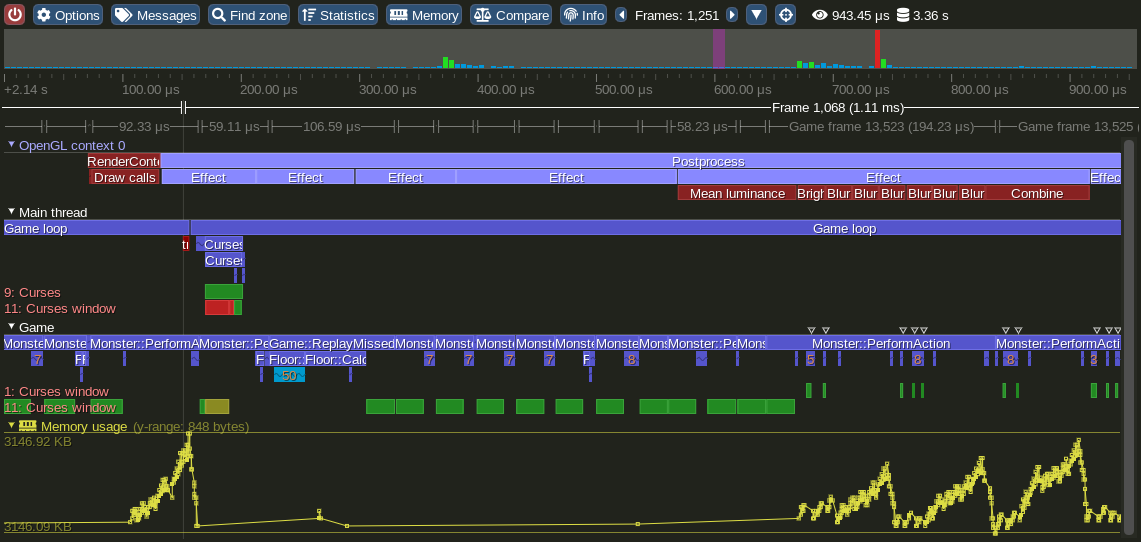The height and width of the screenshot is (542, 1141).
Task: Click the red bar in frame overview
Action: pyautogui.click(x=877, y=49)
